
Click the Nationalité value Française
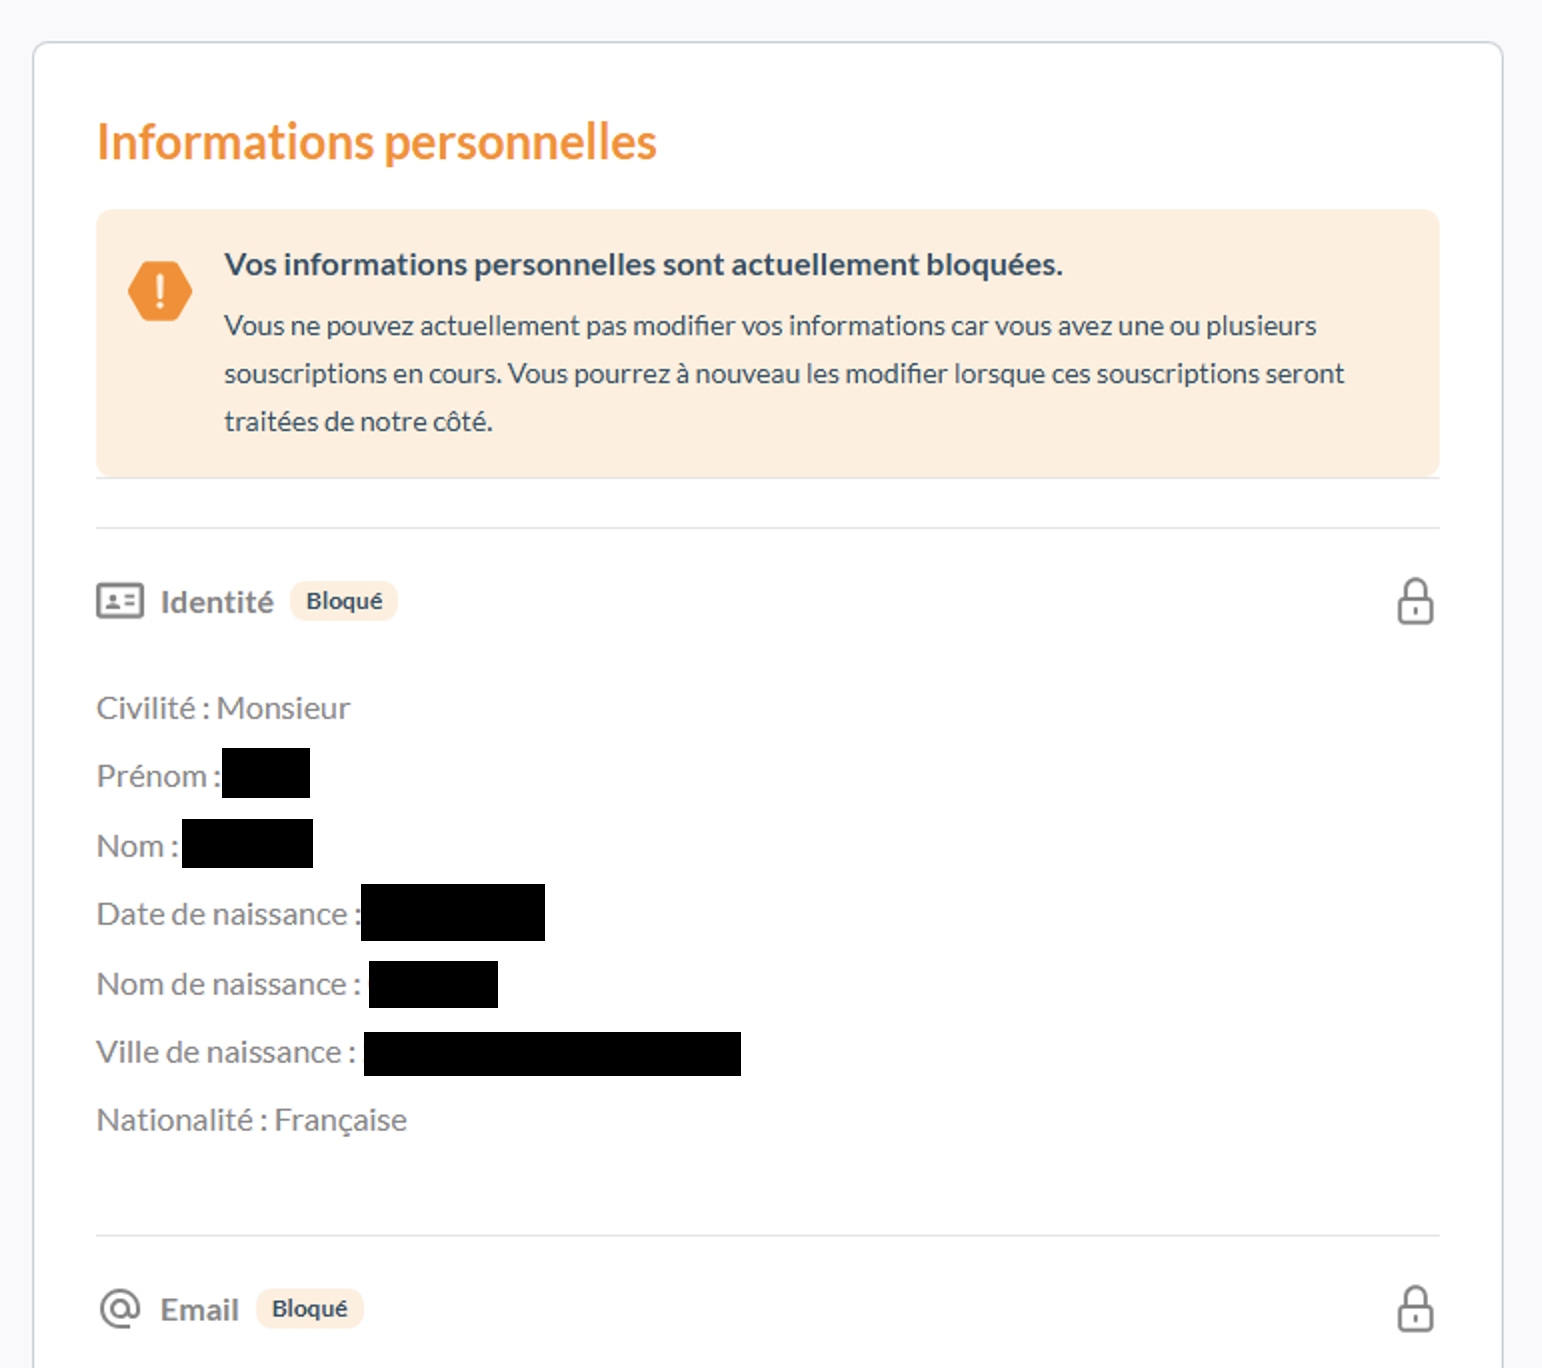(340, 1120)
